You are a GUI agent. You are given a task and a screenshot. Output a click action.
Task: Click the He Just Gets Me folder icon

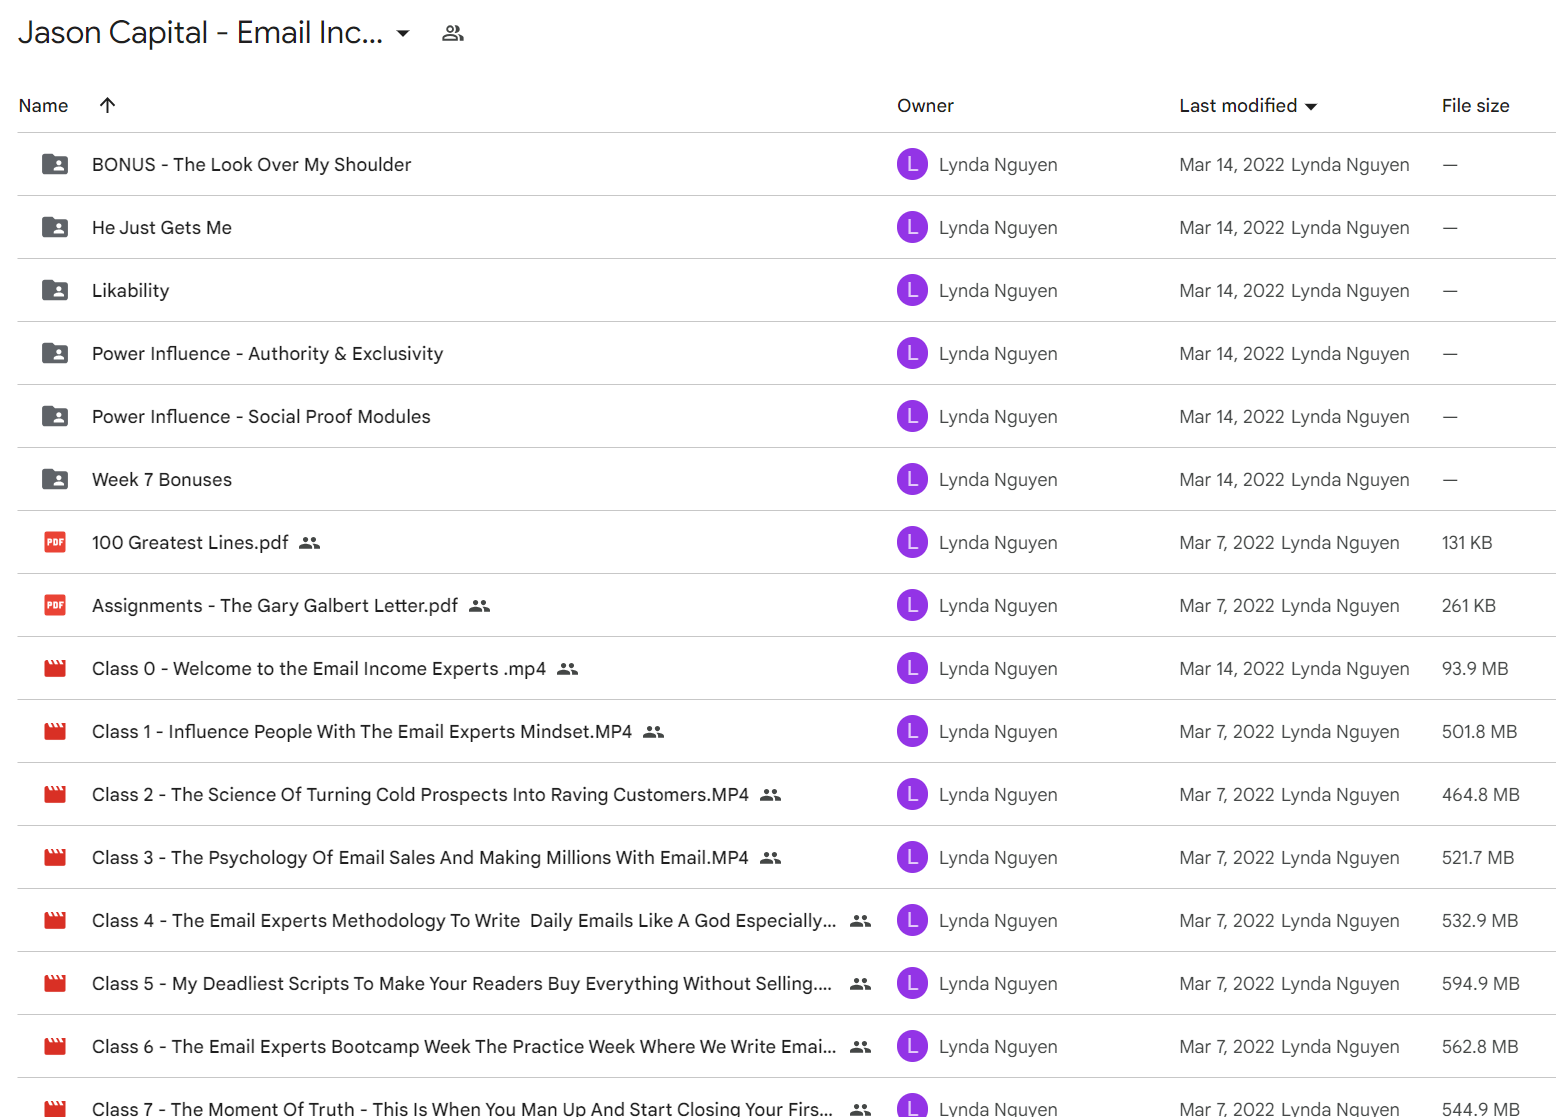55,227
